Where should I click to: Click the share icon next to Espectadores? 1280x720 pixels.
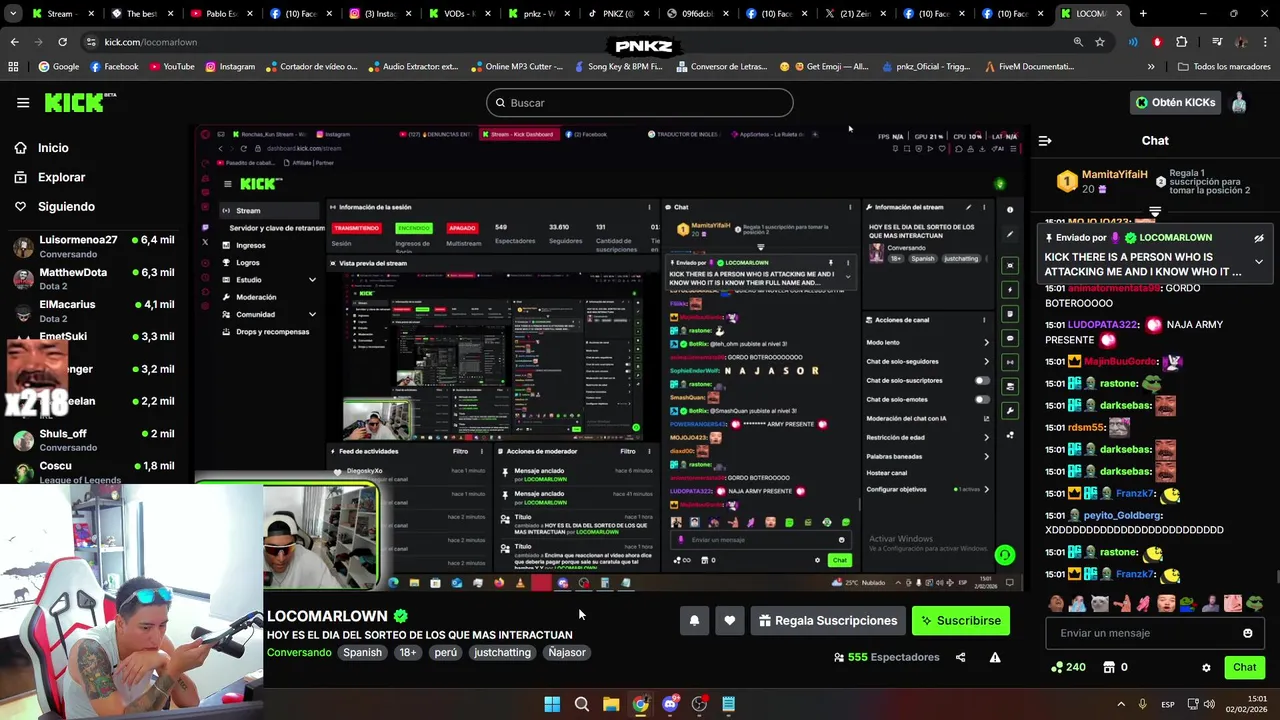click(x=961, y=657)
